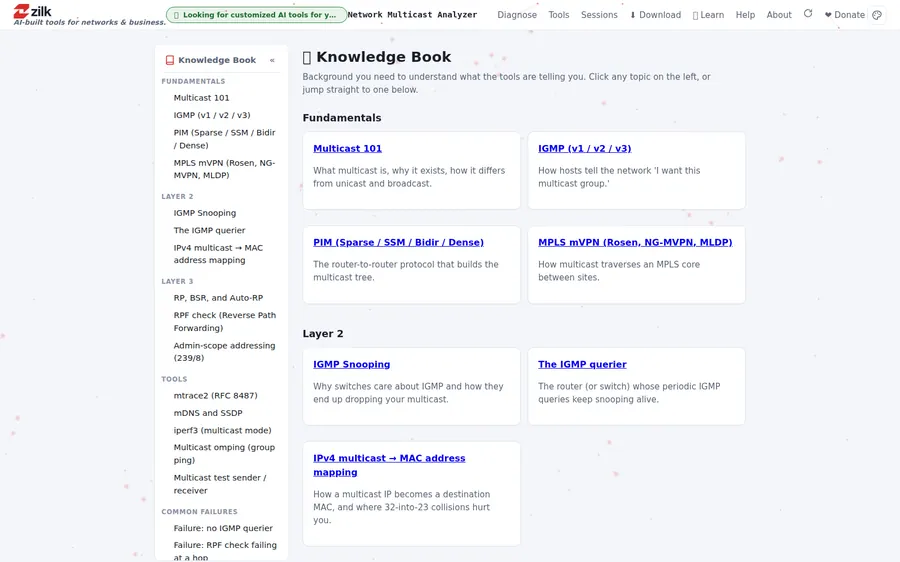Click the customized AI tools banner
Screen dimensions: 900x562
click(x=256, y=15)
